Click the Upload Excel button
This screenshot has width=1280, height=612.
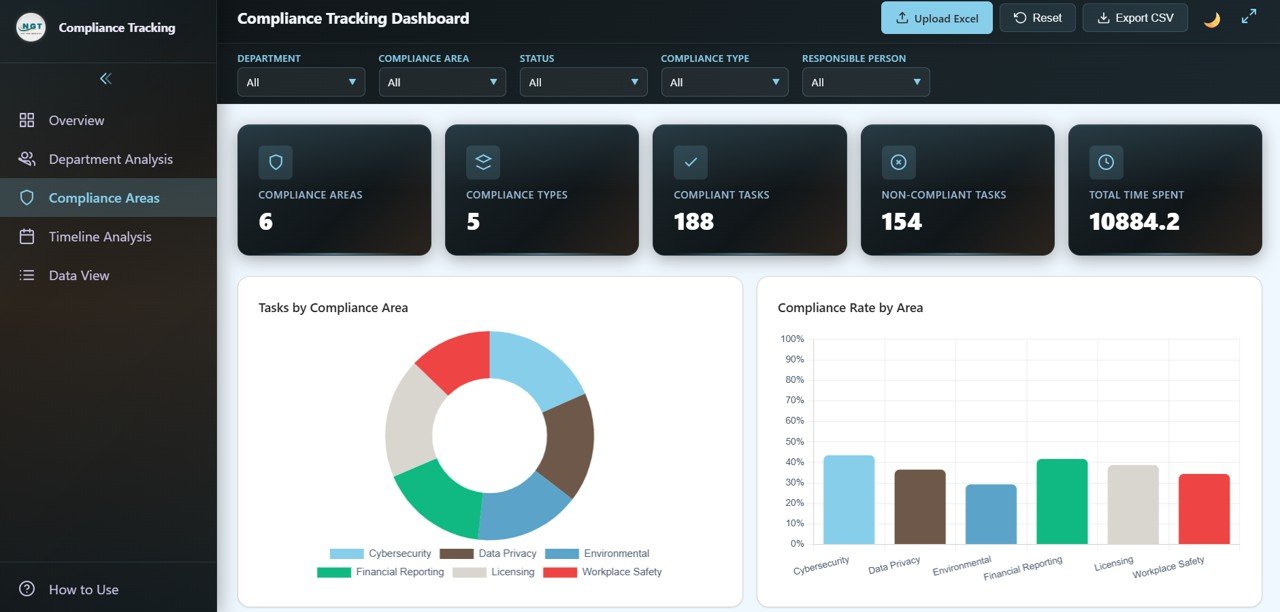point(936,18)
